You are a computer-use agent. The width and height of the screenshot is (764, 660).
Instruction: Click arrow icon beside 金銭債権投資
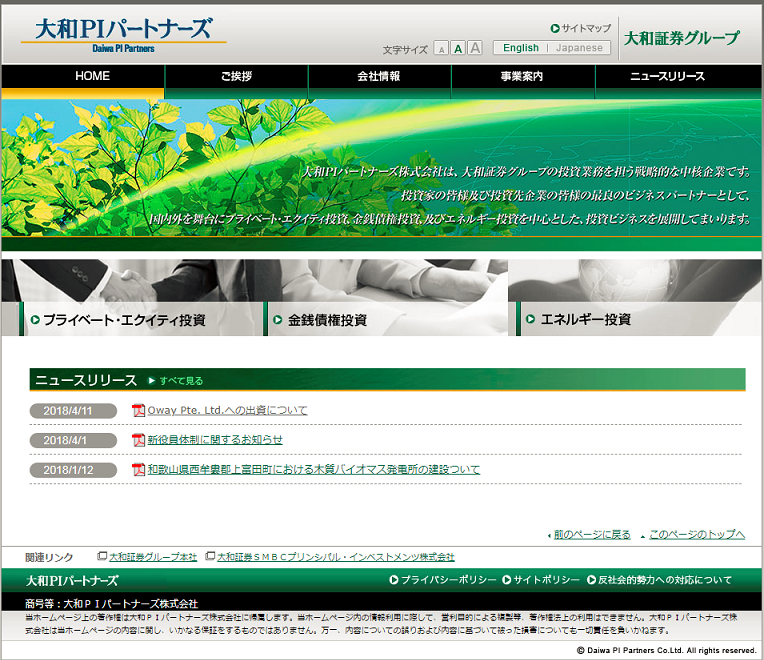click(x=278, y=320)
